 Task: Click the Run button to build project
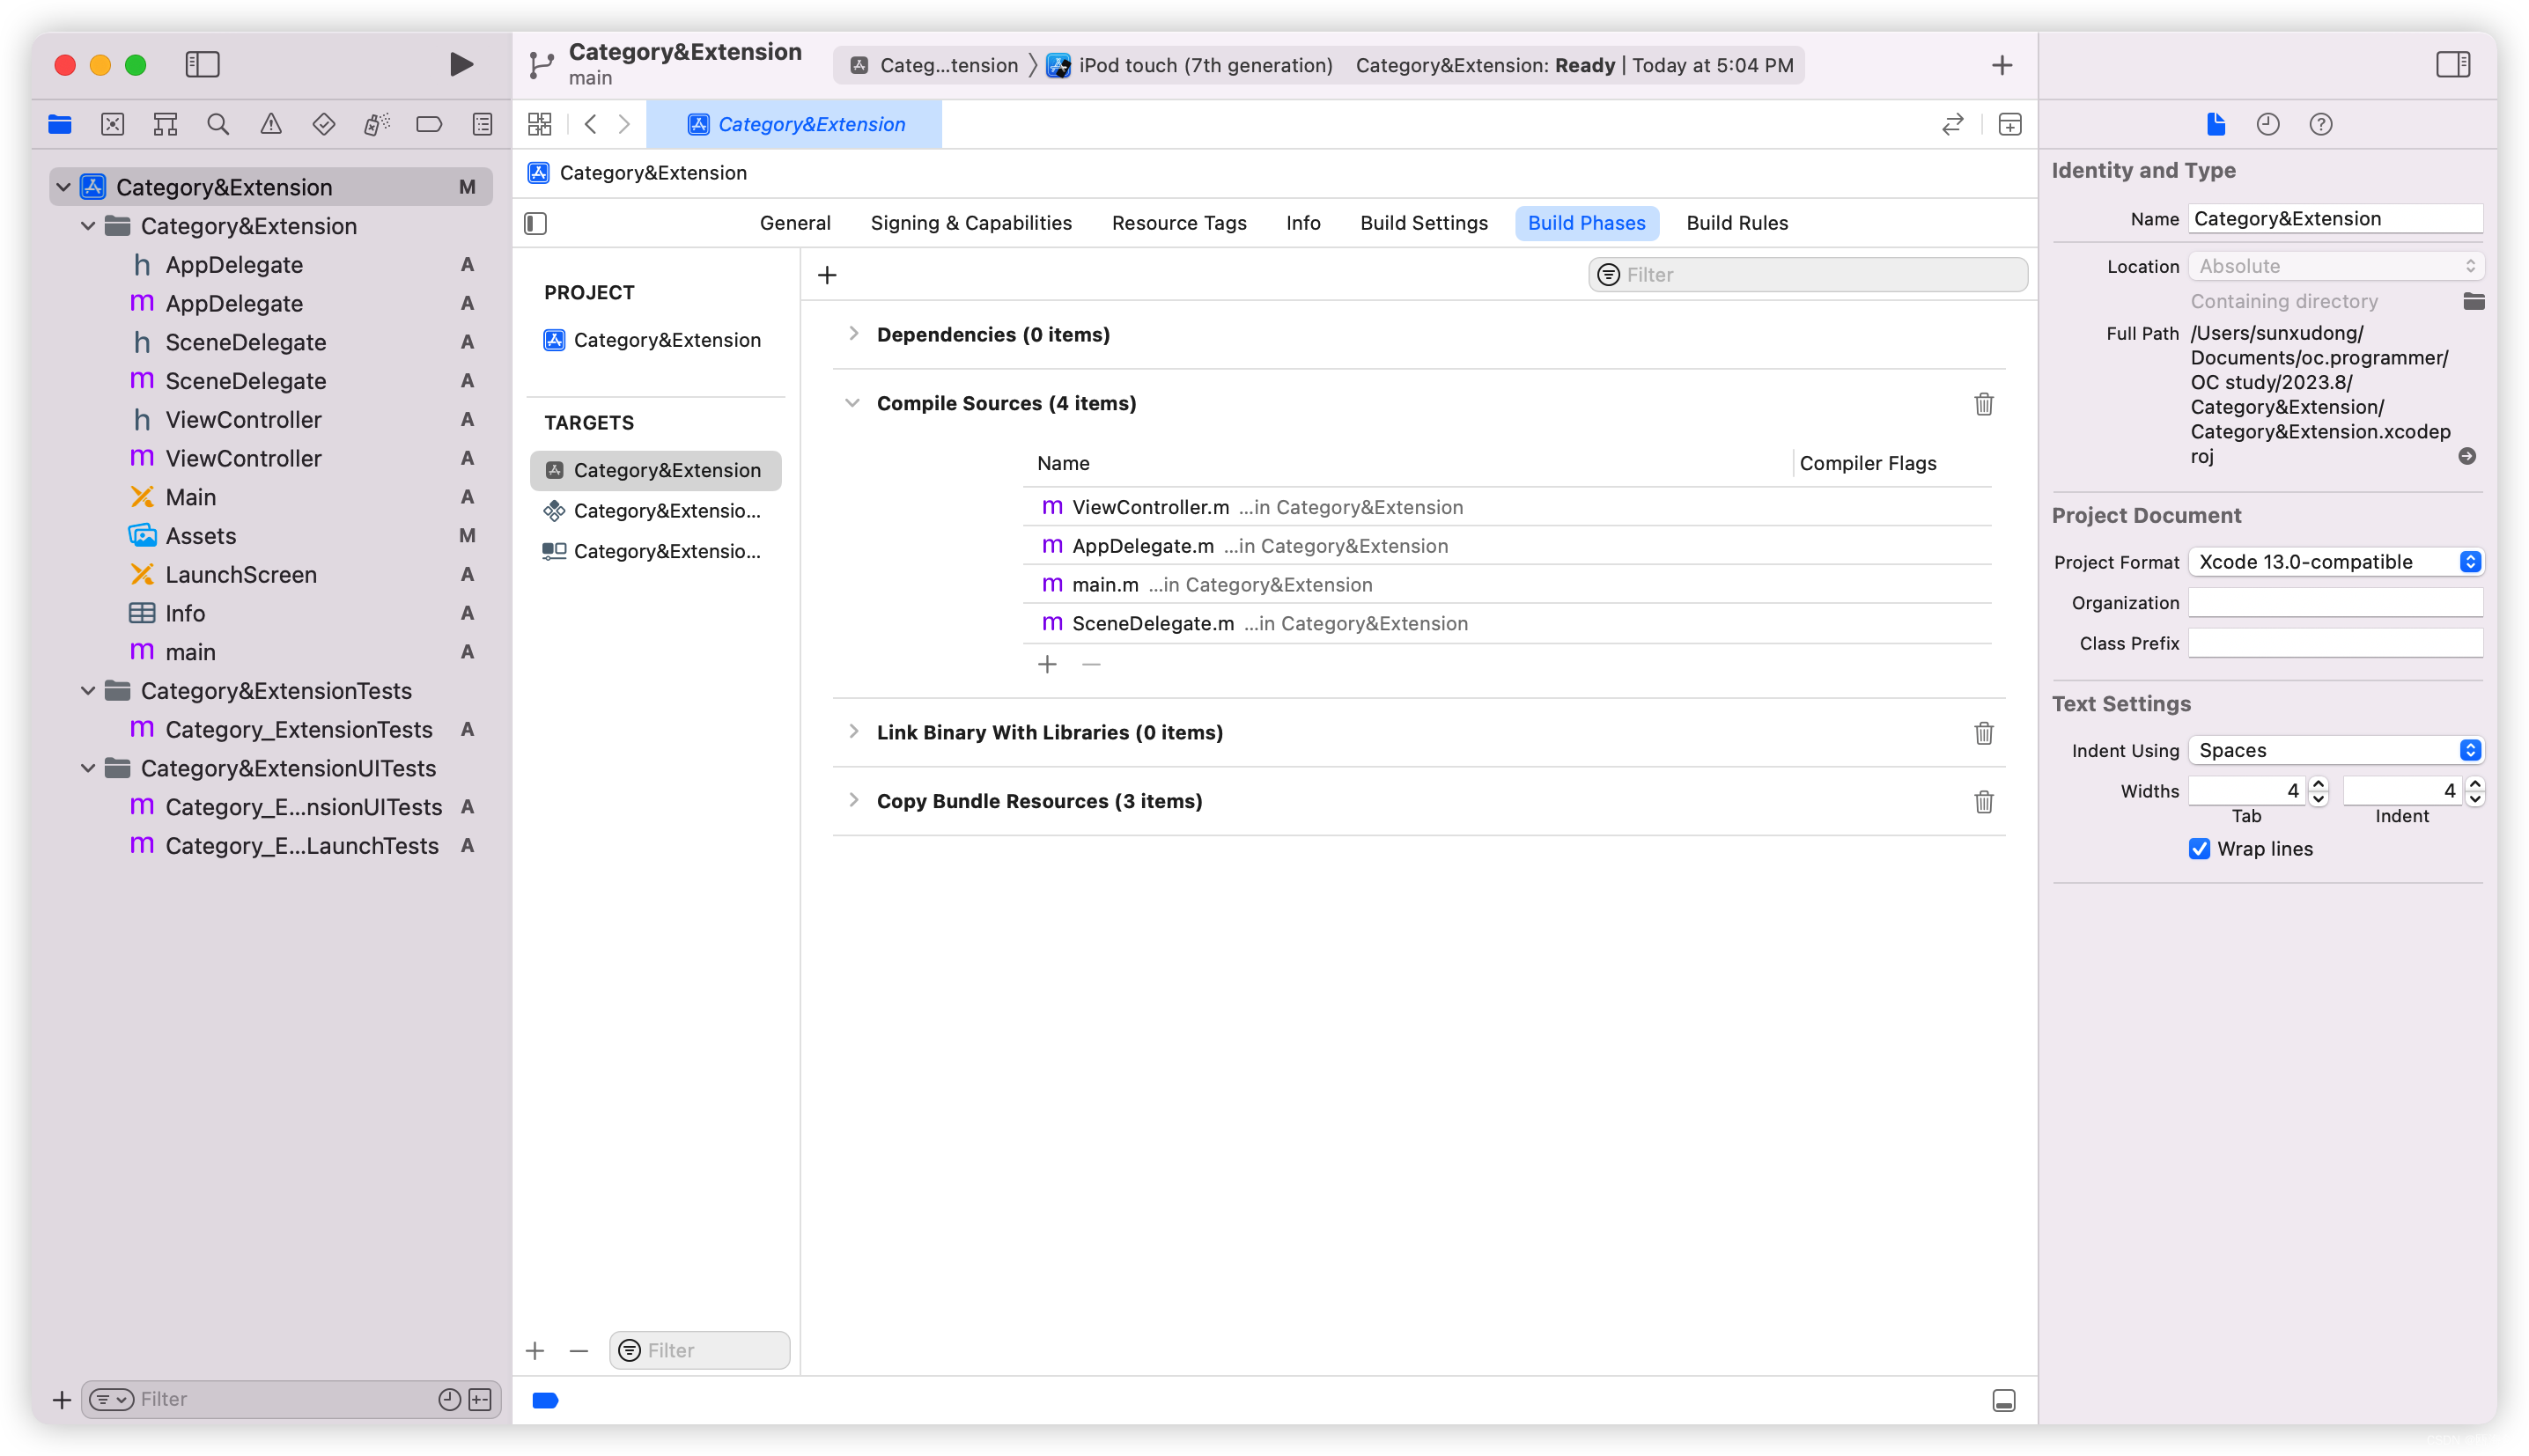[461, 64]
